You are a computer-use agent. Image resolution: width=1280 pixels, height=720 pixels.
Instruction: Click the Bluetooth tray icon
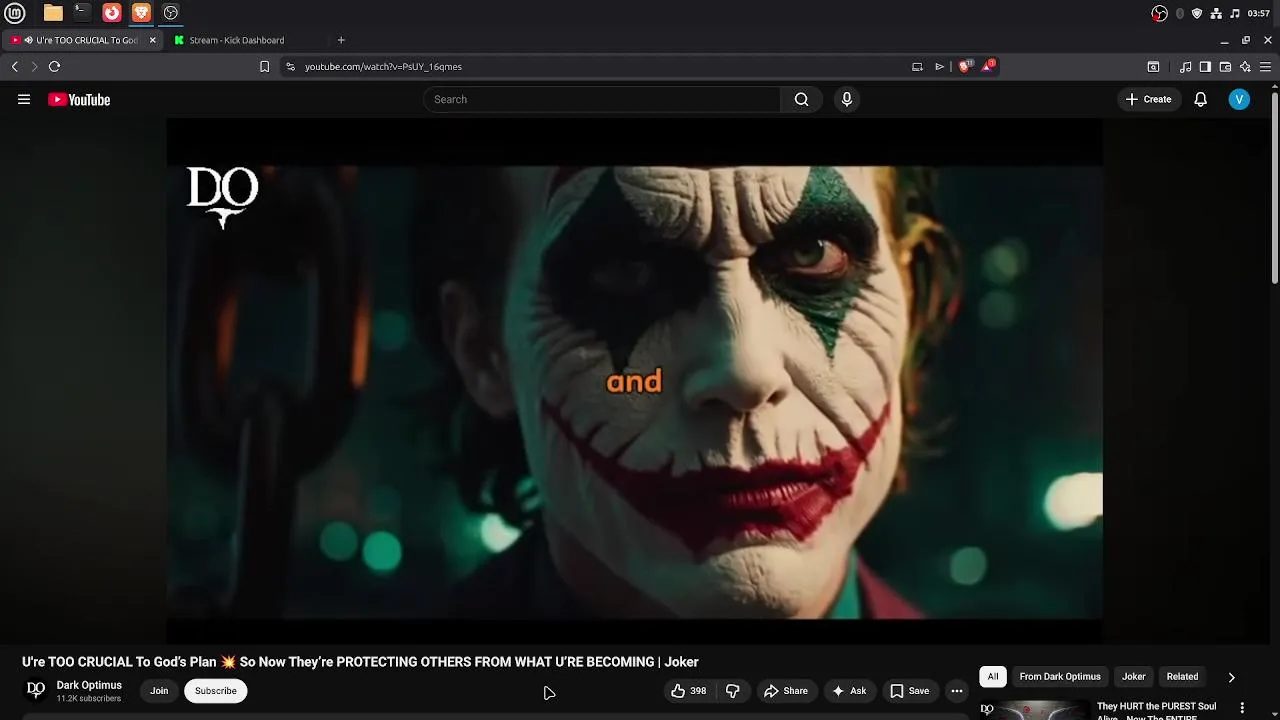pyautogui.click(x=1180, y=13)
